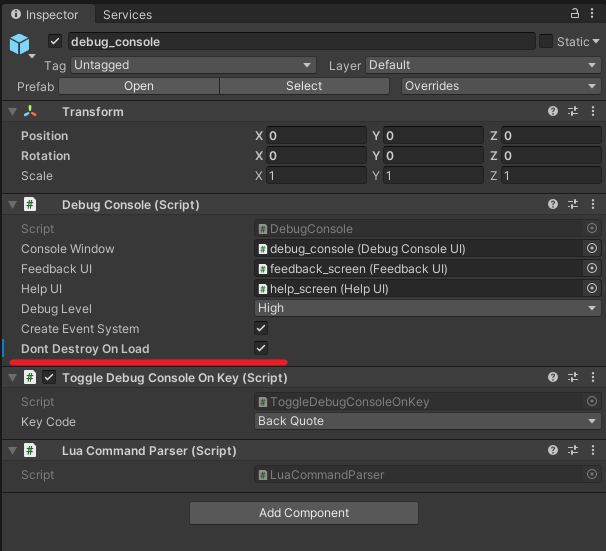Viewport: 606px width, 551px height.
Task: Open Toggle Debug Console On Key help
Action: point(553,377)
